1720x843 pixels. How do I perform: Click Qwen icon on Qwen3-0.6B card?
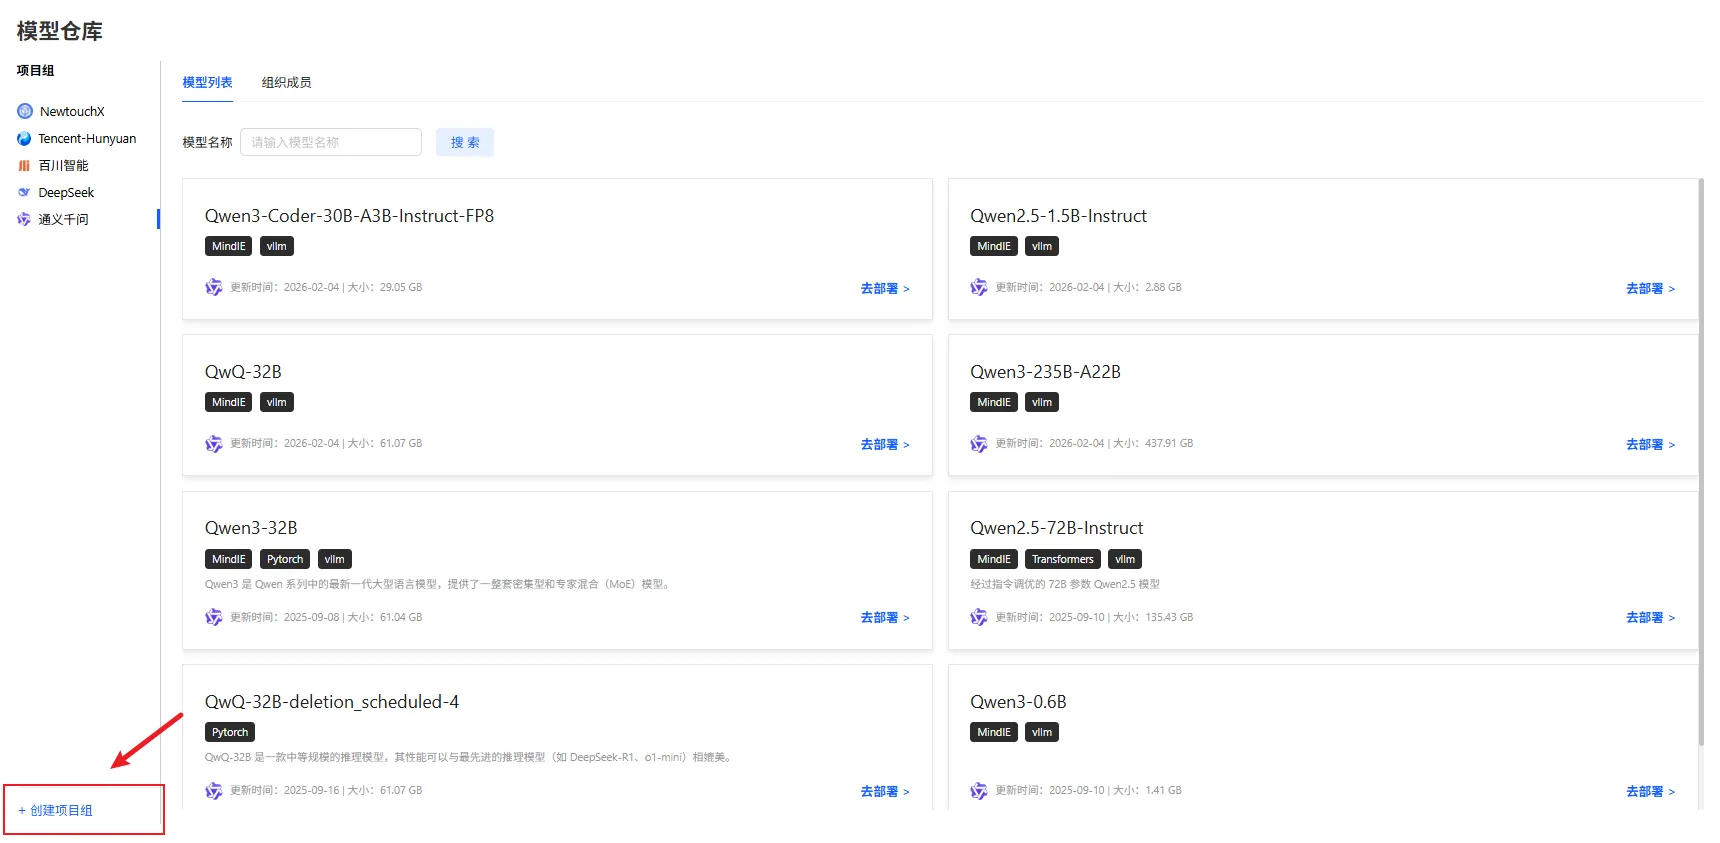(979, 790)
